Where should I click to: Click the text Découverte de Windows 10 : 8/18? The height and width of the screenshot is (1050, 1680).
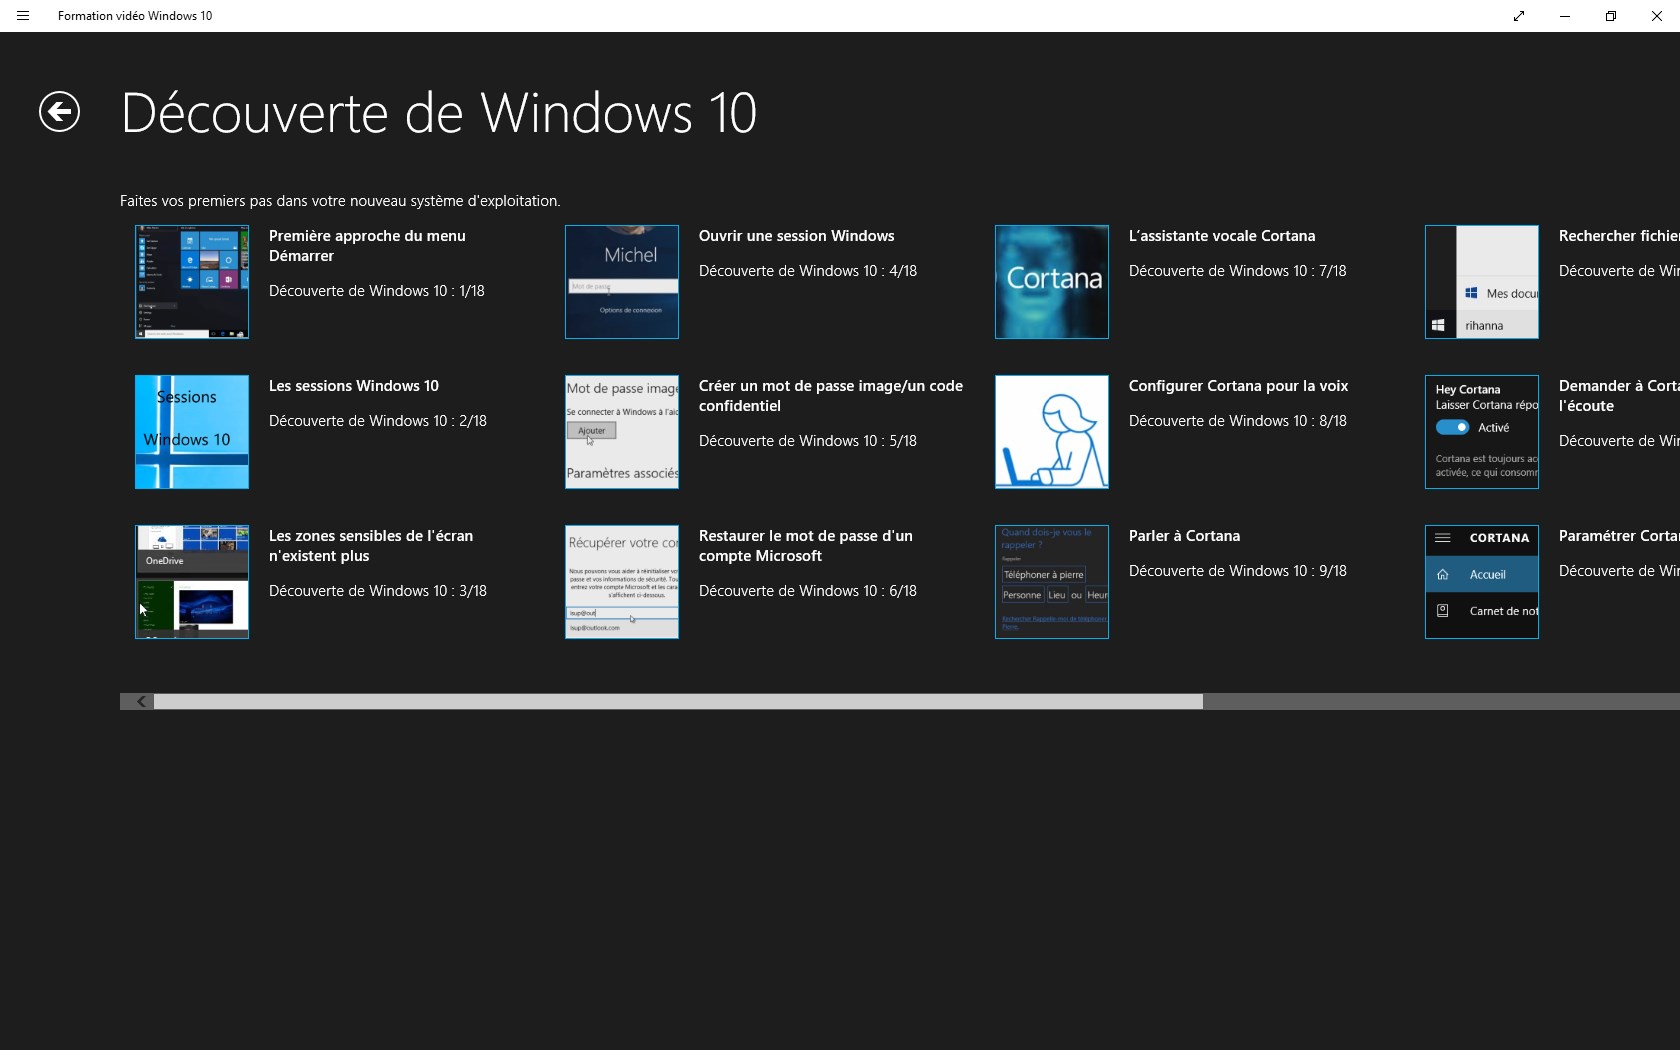pos(1238,421)
